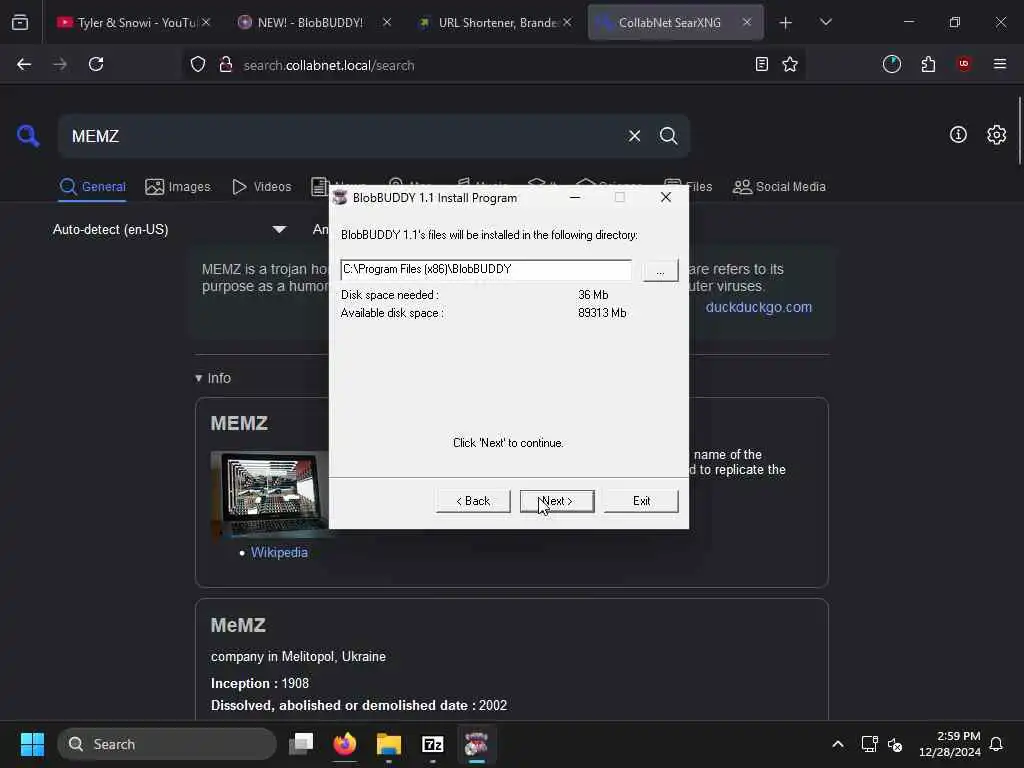This screenshot has height=768, width=1024.
Task: Click the Back button in the installer
Action: [x=473, y=501]
